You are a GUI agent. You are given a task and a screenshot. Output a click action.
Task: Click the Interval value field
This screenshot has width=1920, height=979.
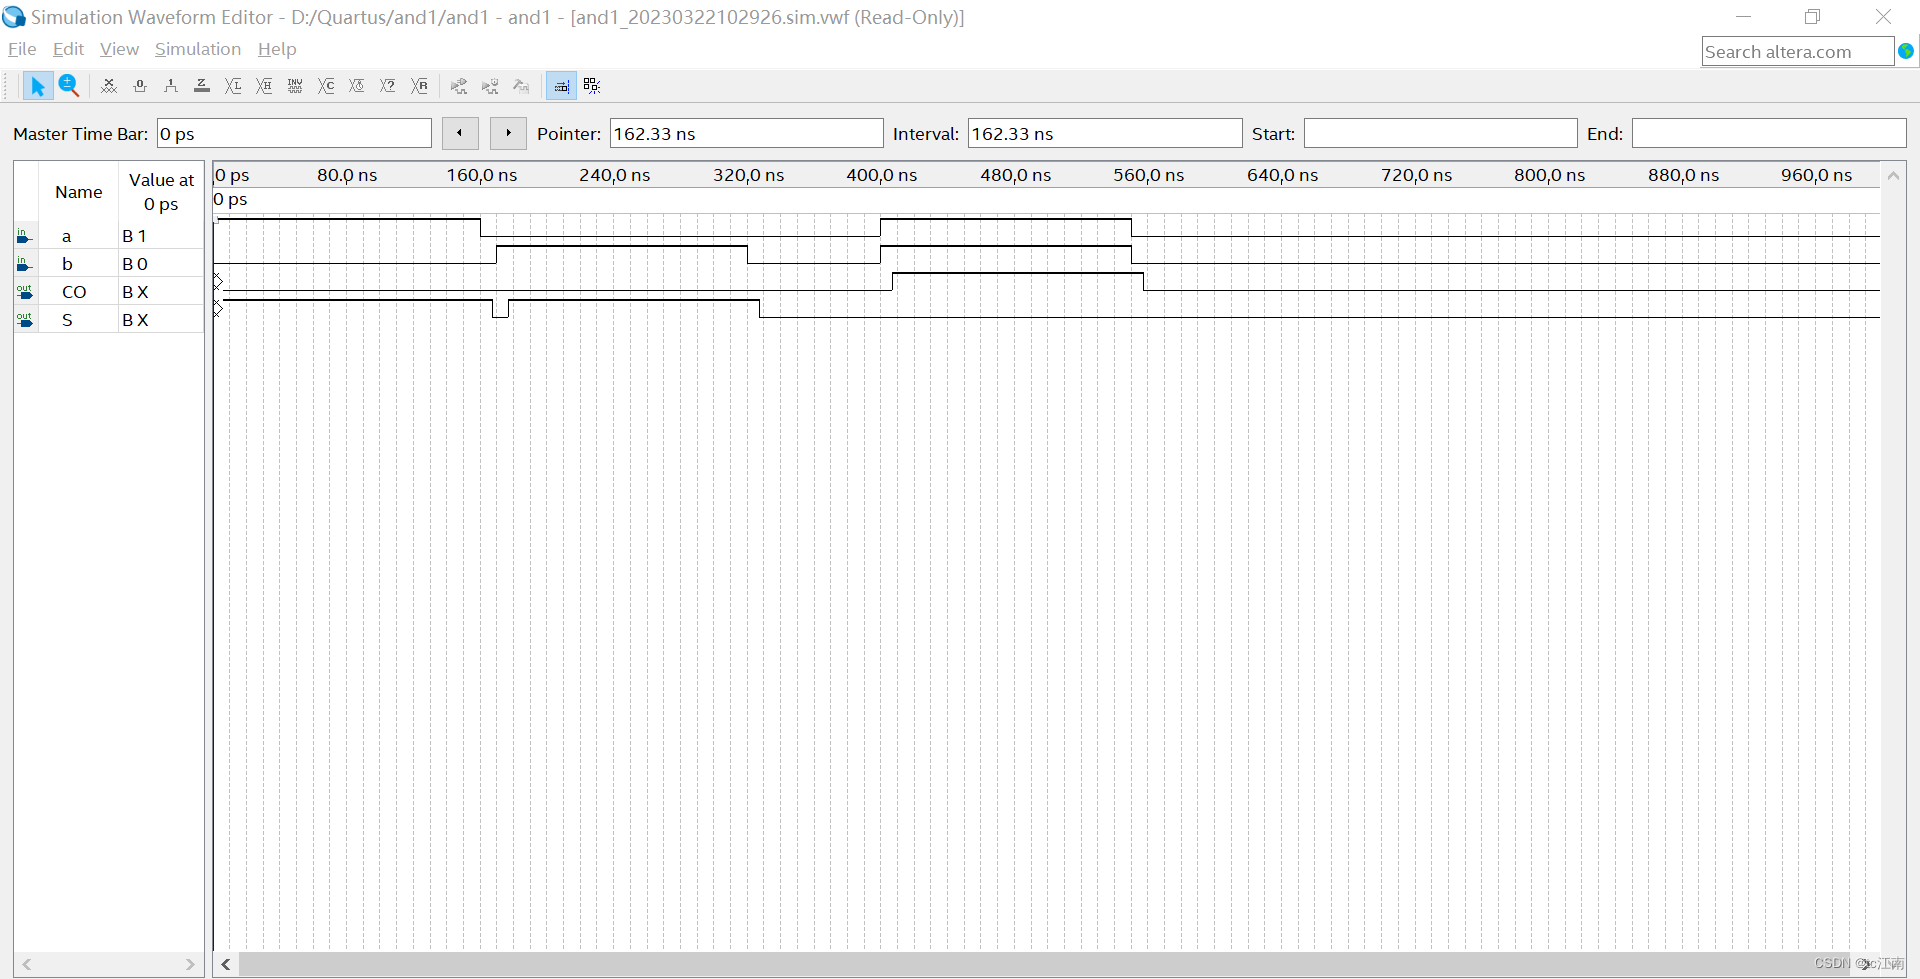[x=1105, y=134]
